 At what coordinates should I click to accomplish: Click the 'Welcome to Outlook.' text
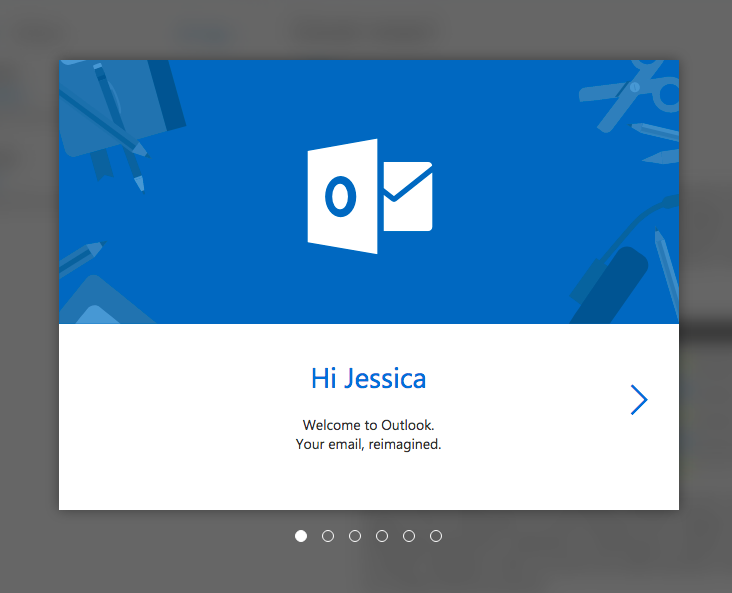pos(368,425)
